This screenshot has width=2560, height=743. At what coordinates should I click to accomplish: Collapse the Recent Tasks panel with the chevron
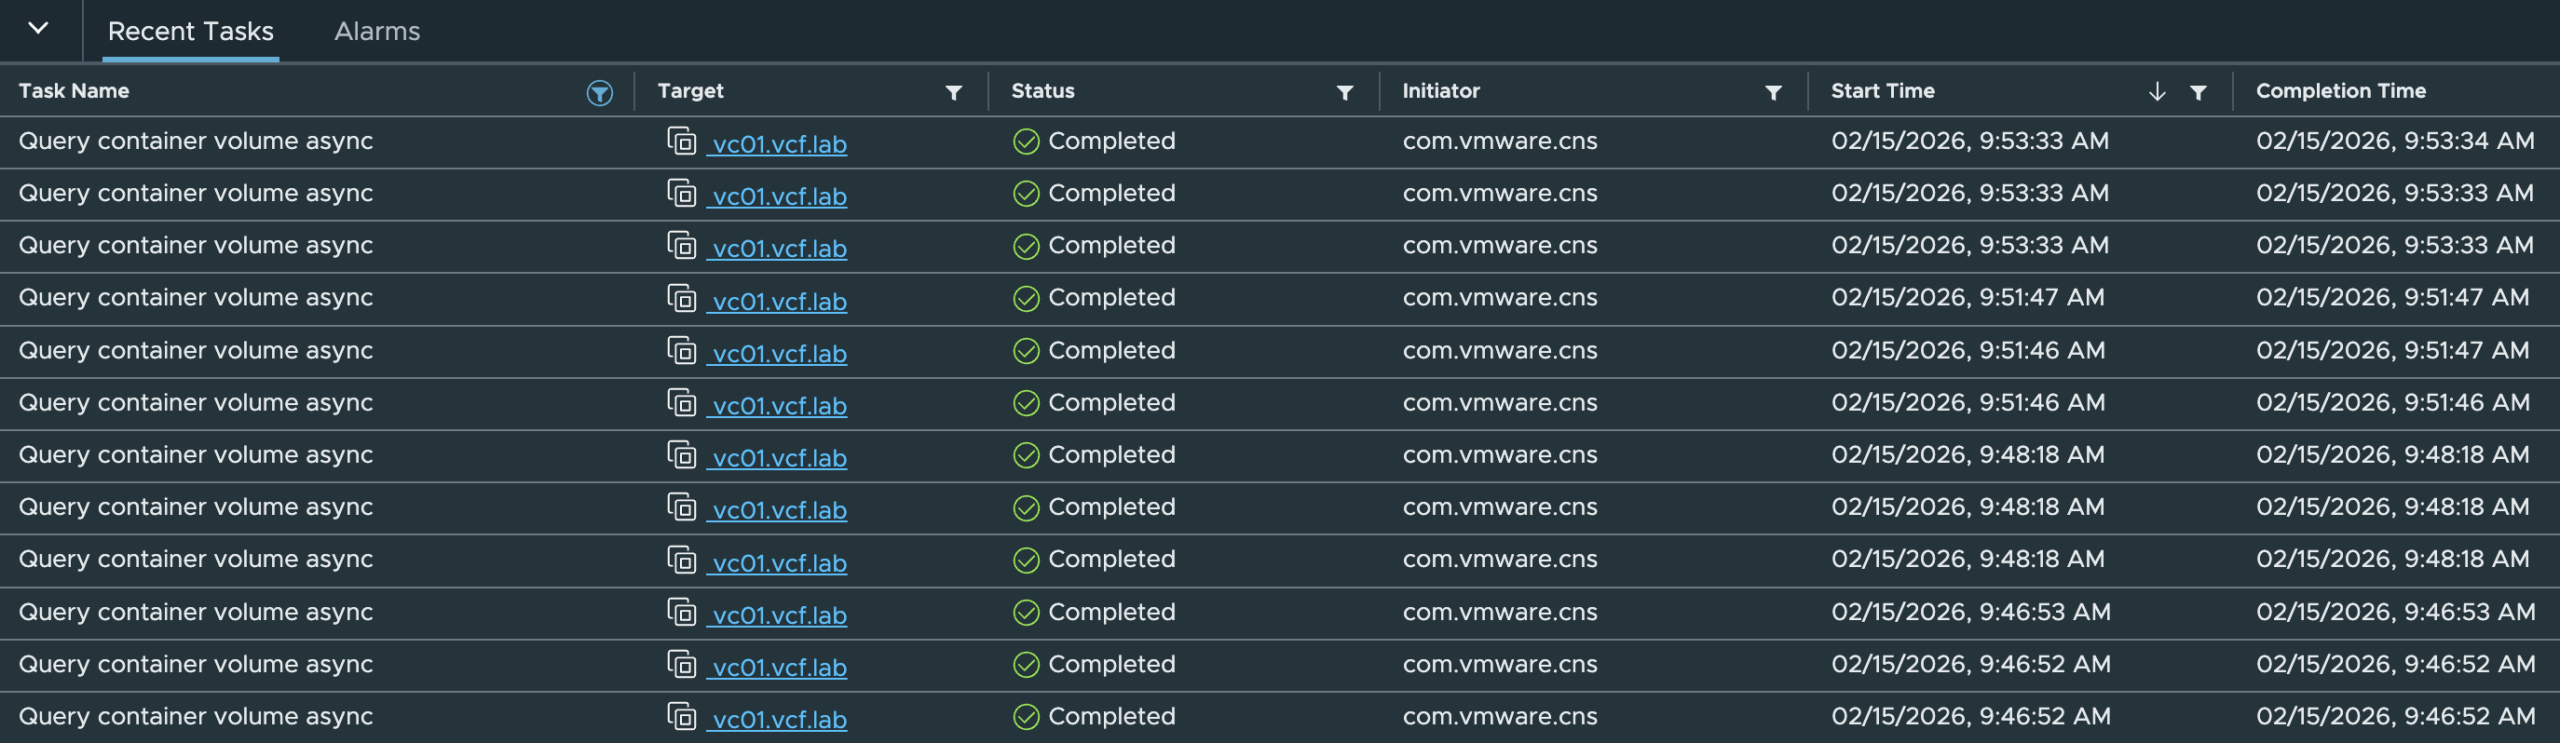pos(39,27)
